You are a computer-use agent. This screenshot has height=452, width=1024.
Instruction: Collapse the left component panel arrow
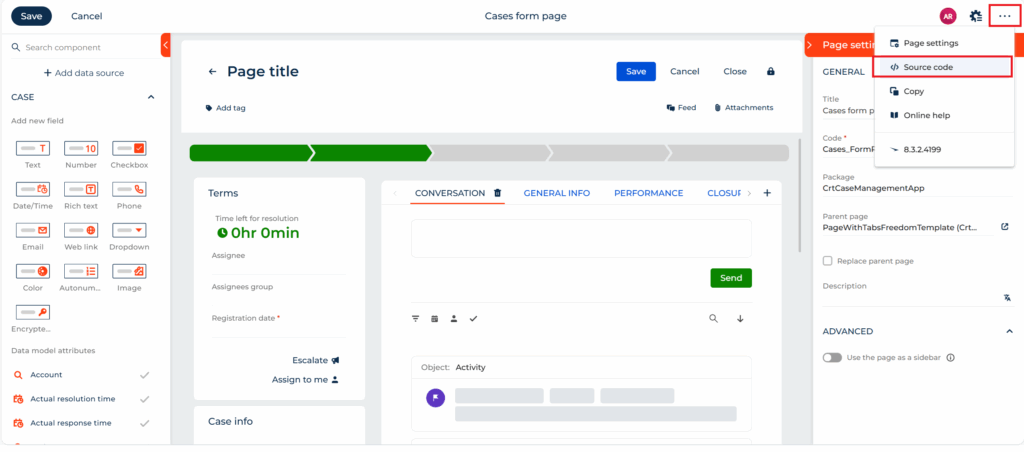pyautogui.click(x=165, y=45)
